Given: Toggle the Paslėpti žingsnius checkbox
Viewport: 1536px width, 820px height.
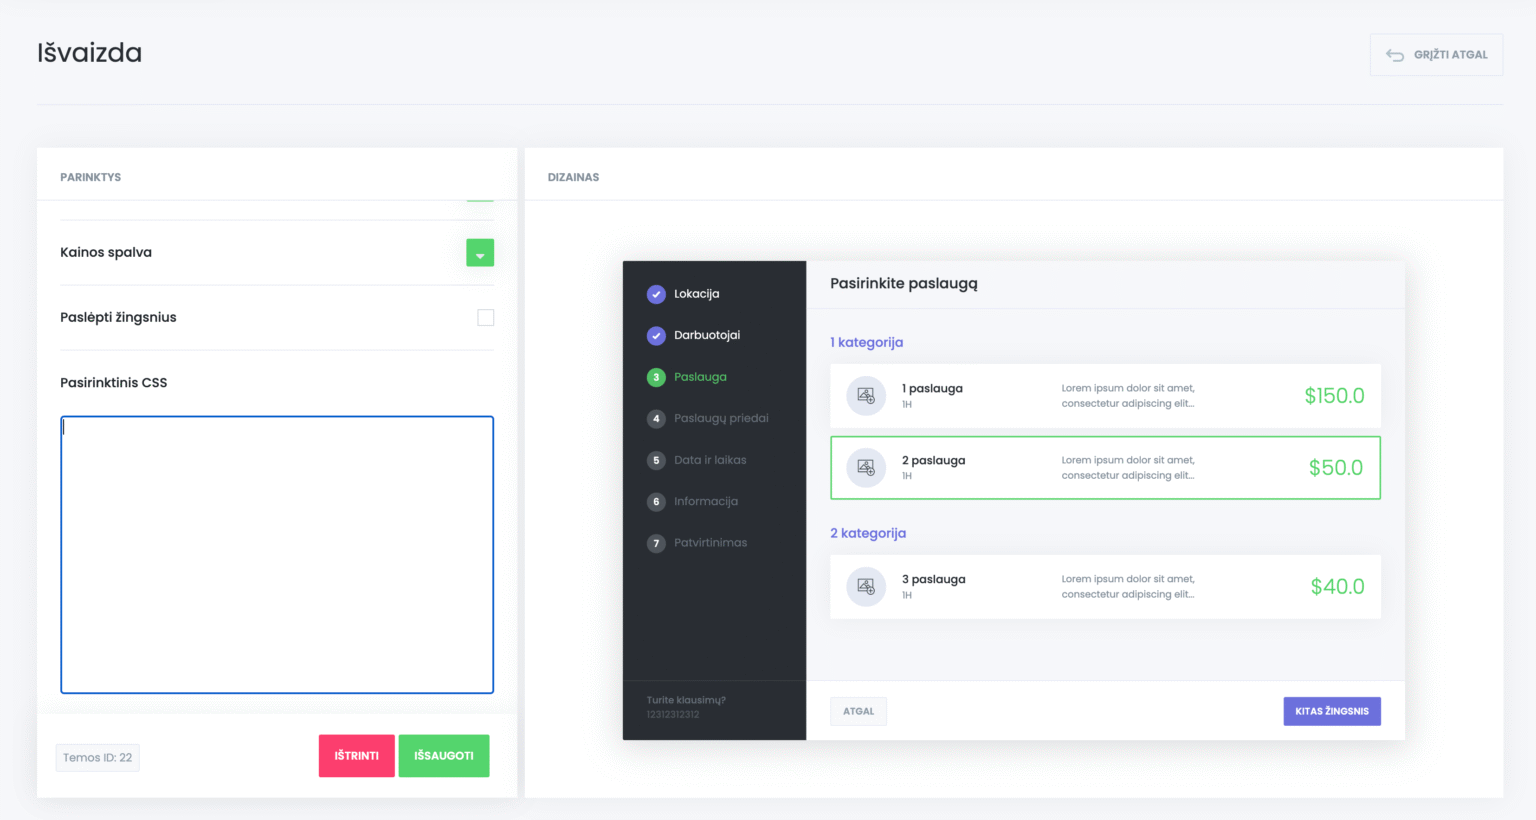Looking at the screenshot, I should tap(486, 318).
